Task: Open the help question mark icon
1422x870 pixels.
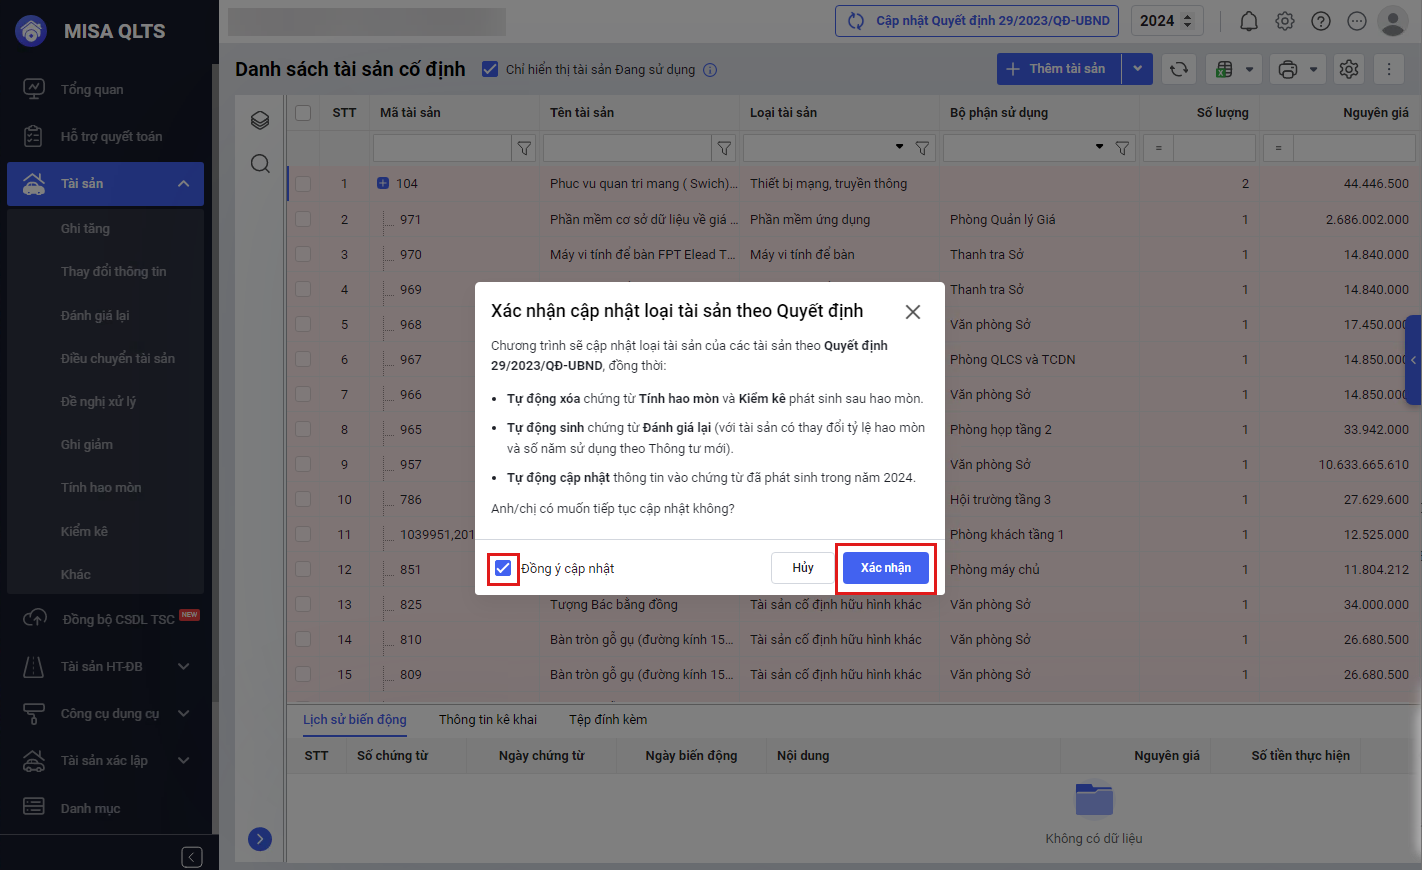Action: click(1321, 21)
